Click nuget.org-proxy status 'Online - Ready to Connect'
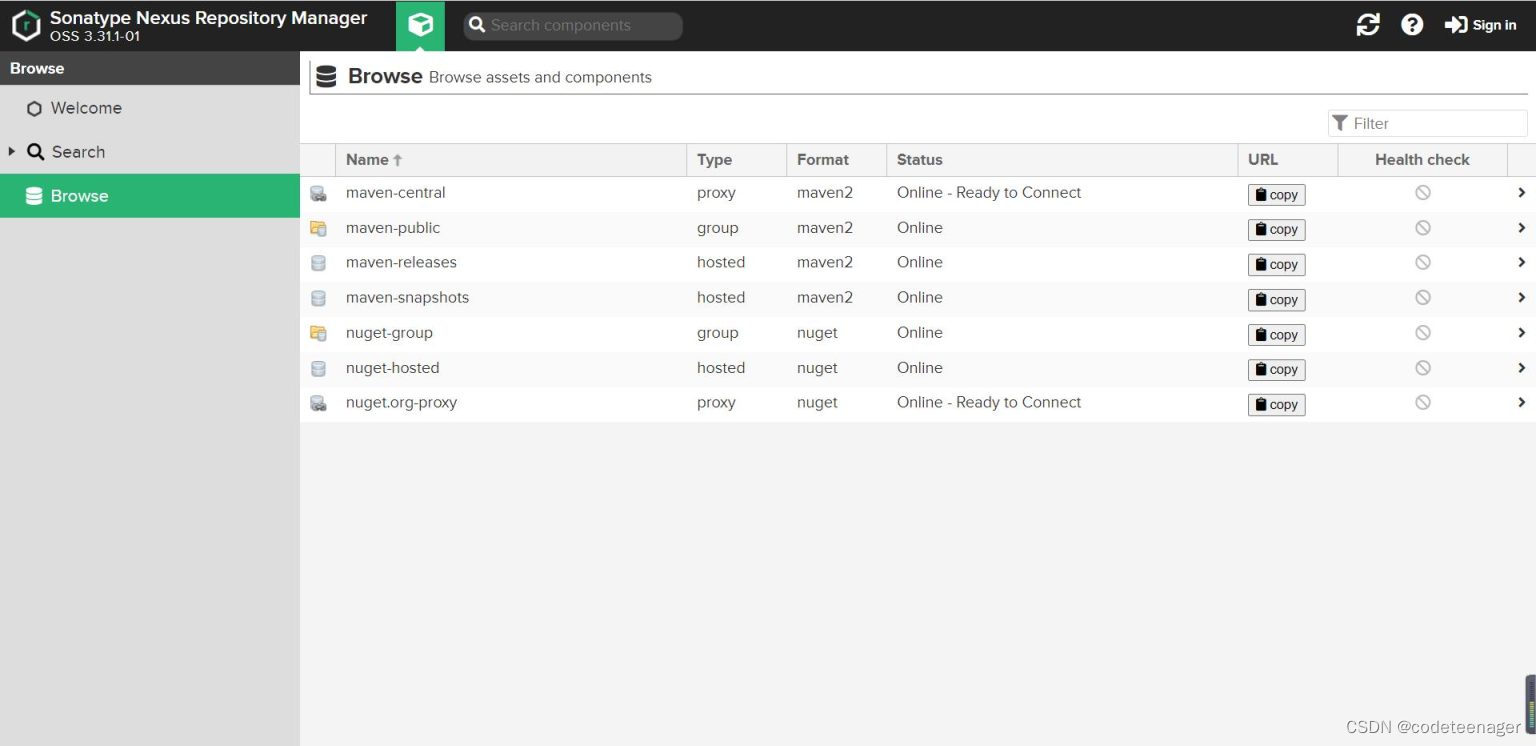This screenshot has width=1536, height=746. [x=989, y=402]
